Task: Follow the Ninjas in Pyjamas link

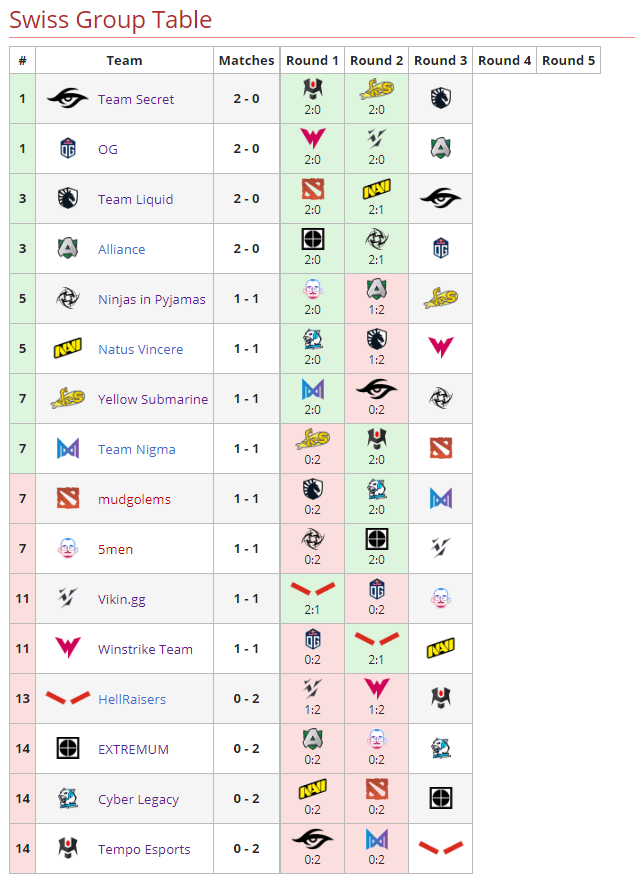Action: click(x=151, y=299)
